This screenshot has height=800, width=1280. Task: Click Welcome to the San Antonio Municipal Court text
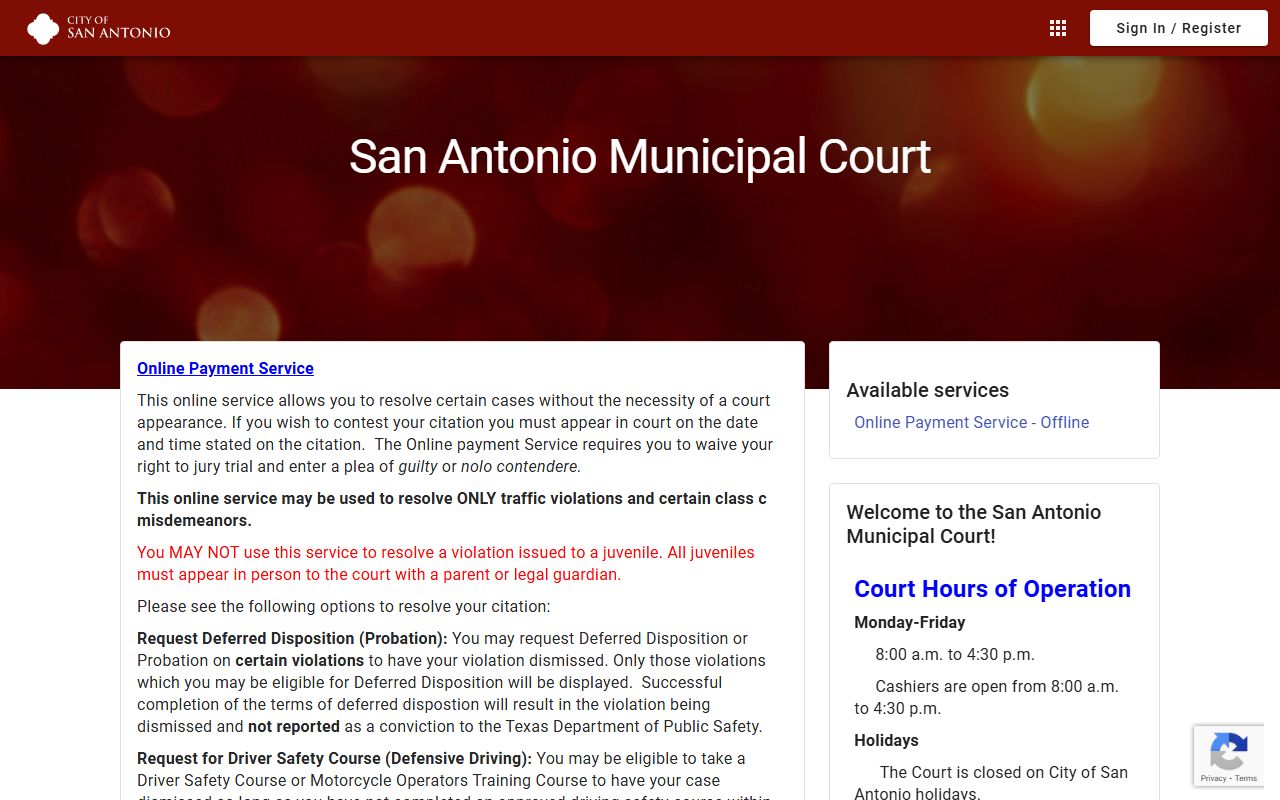[x=973, y=524]
